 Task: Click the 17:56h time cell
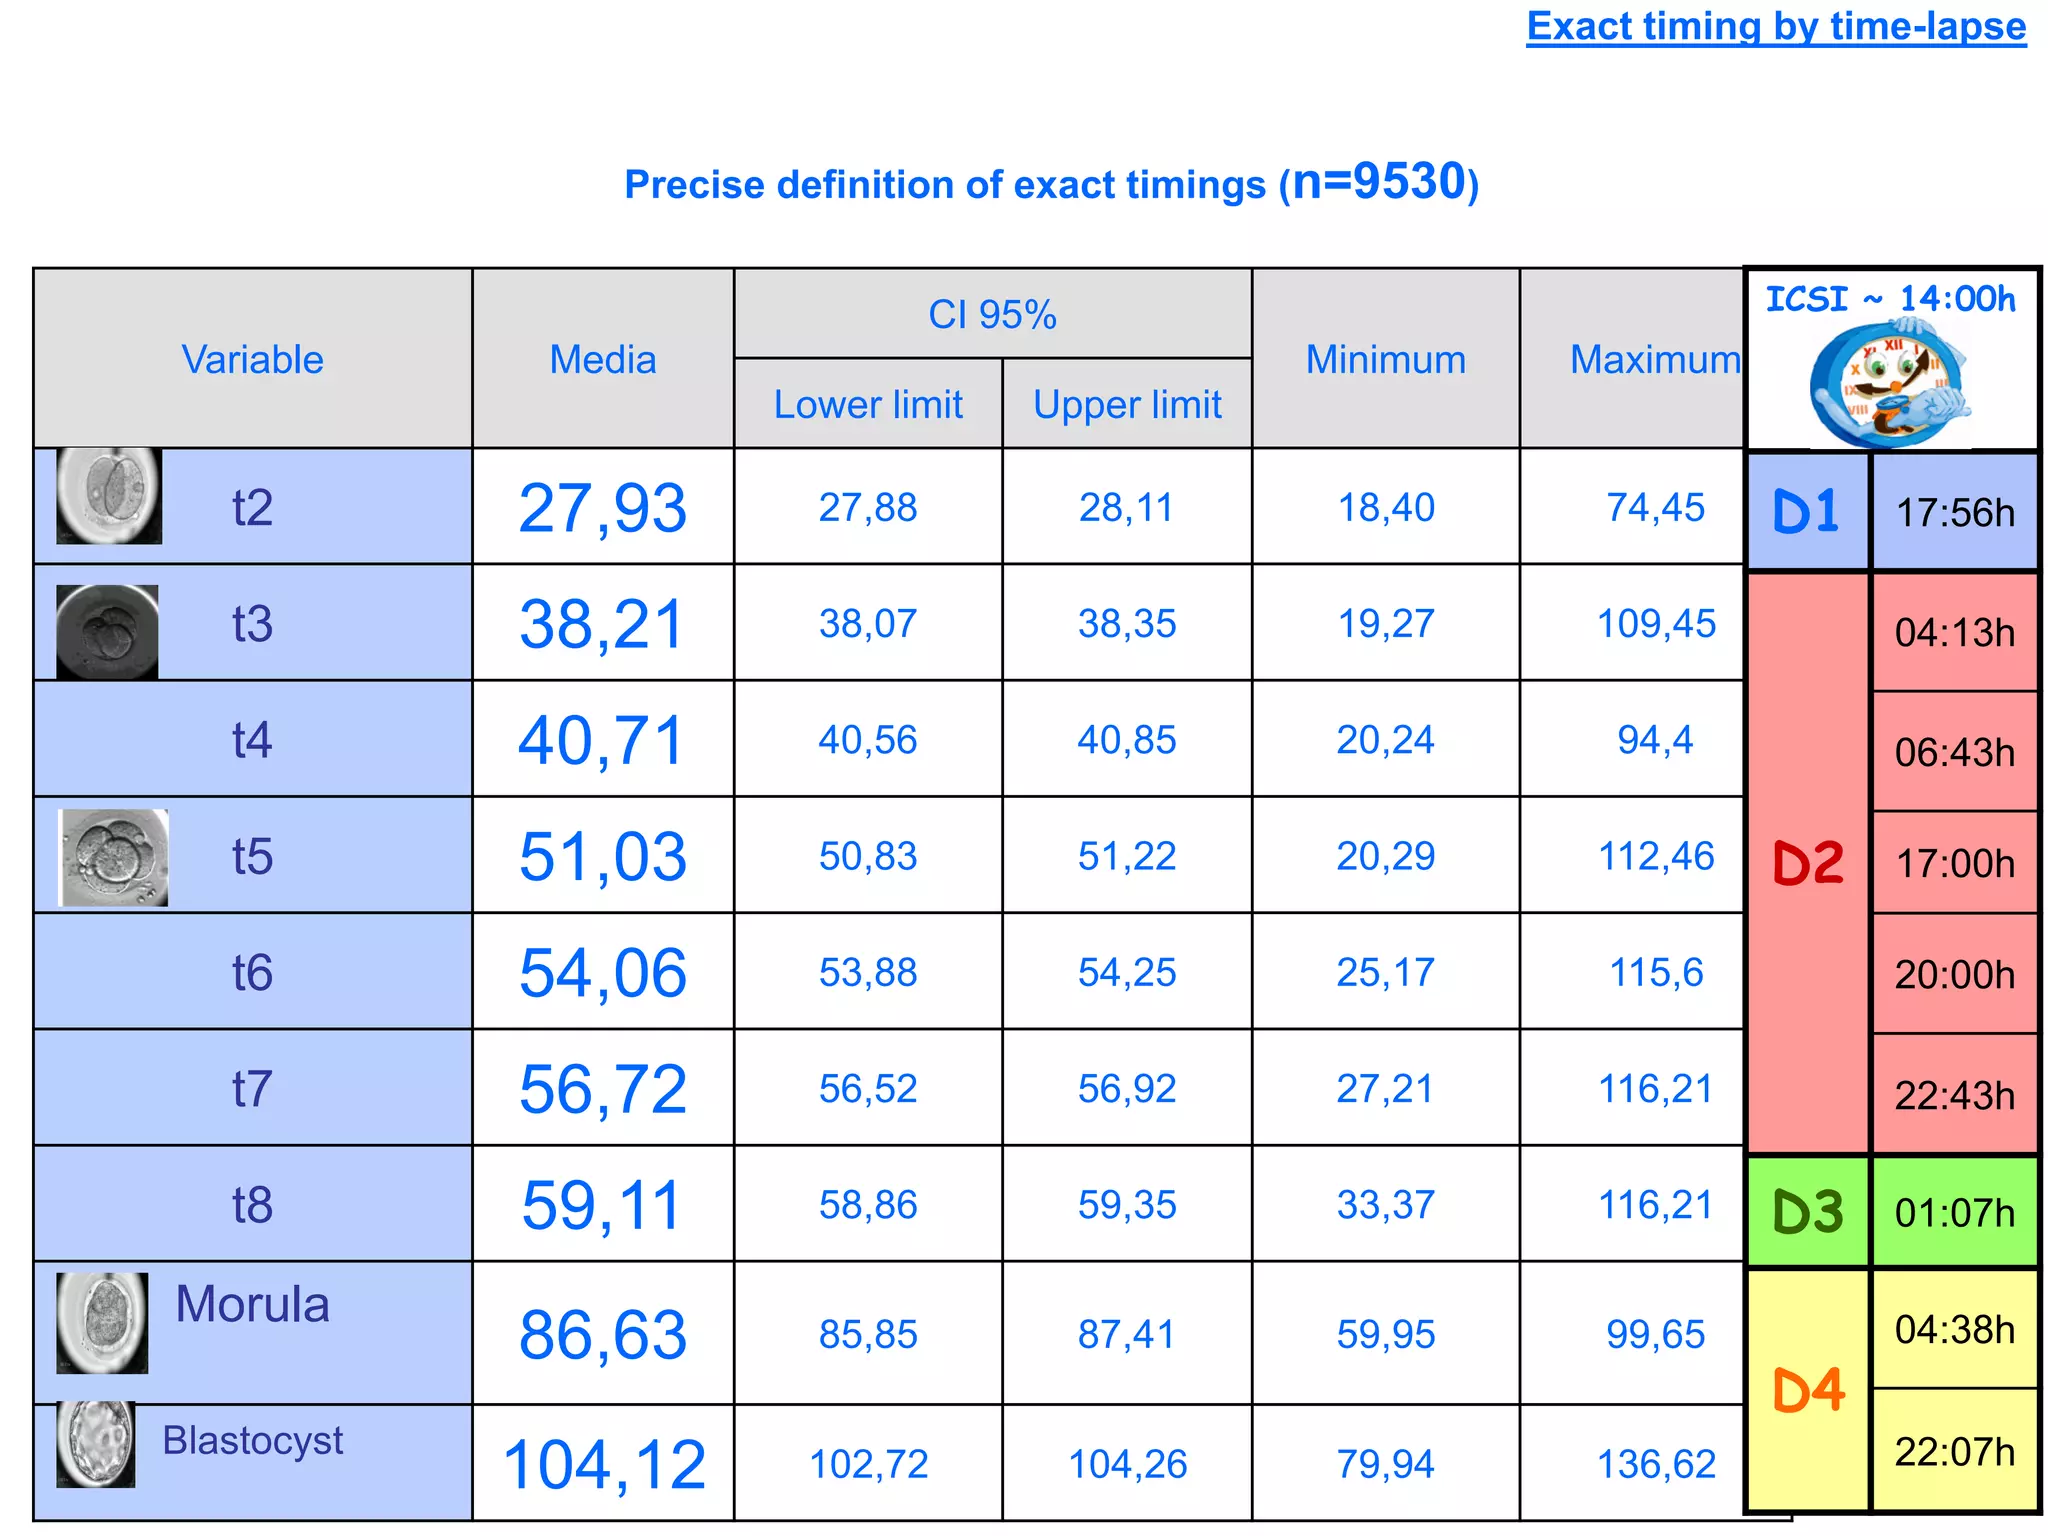[x=1954, y=513]
